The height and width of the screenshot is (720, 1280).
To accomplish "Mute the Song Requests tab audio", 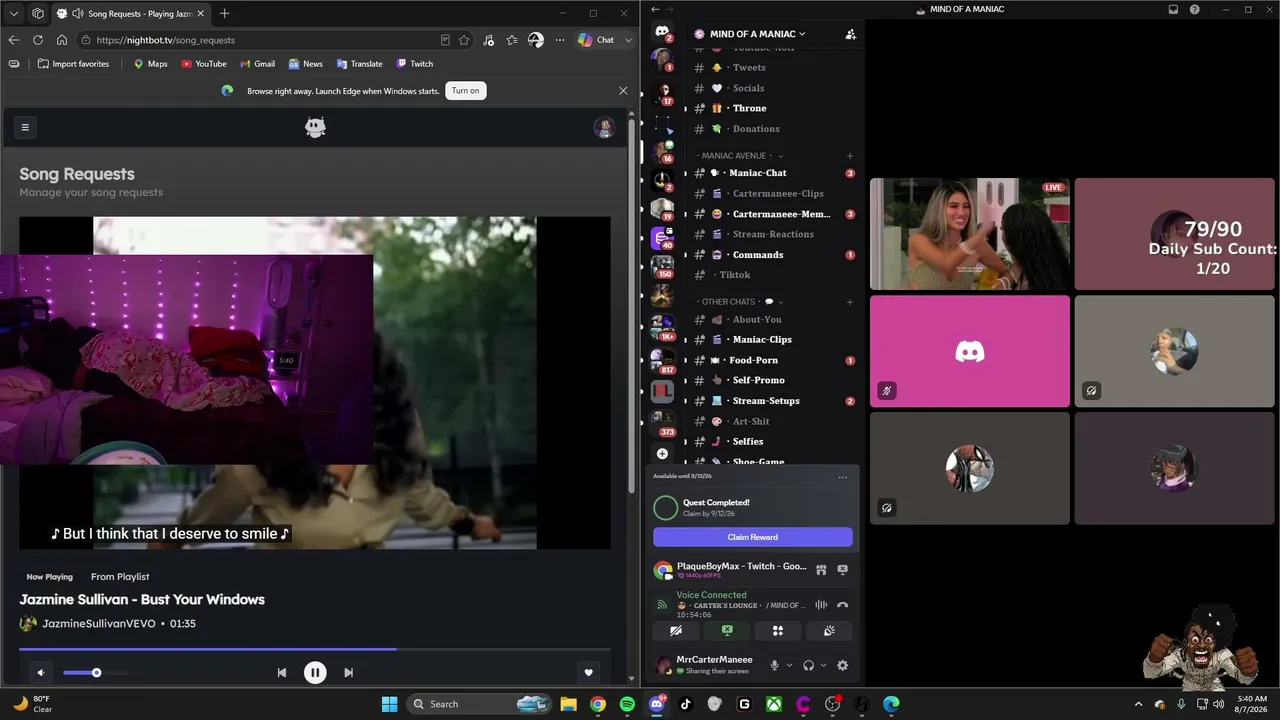I will tap(78, 13).
